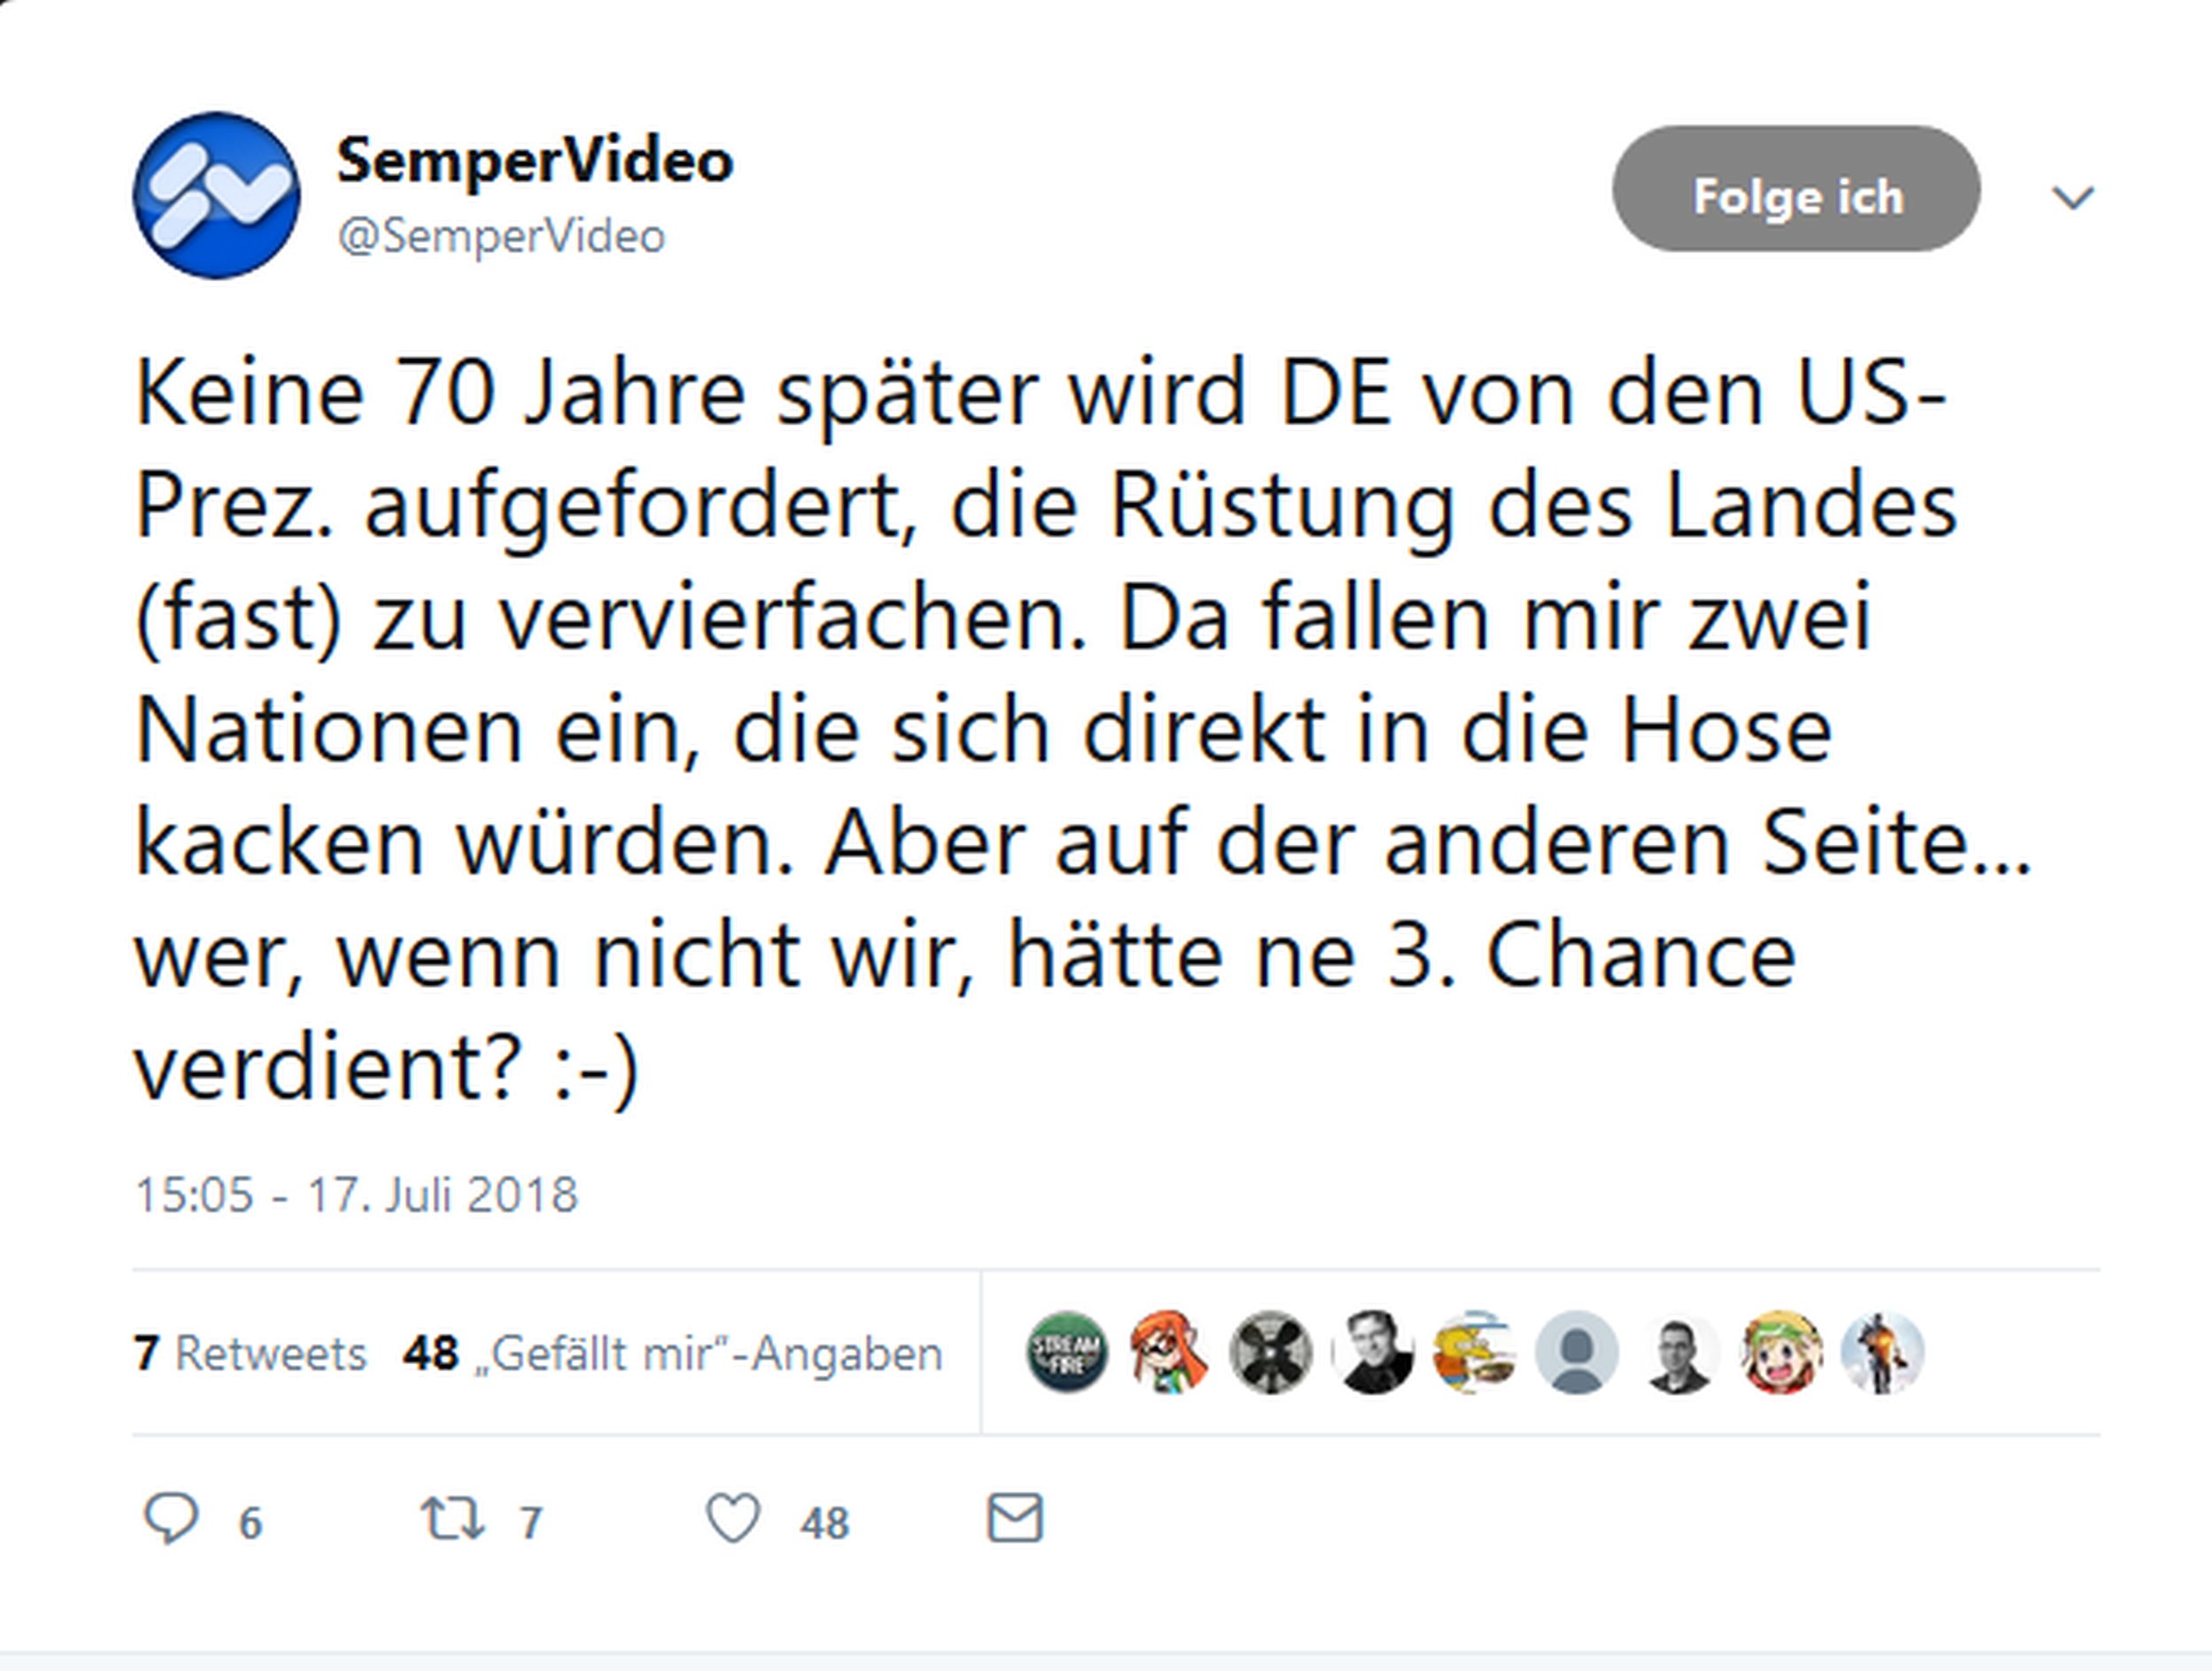Open the @SemperVideo handle link

tap(501, 237)
